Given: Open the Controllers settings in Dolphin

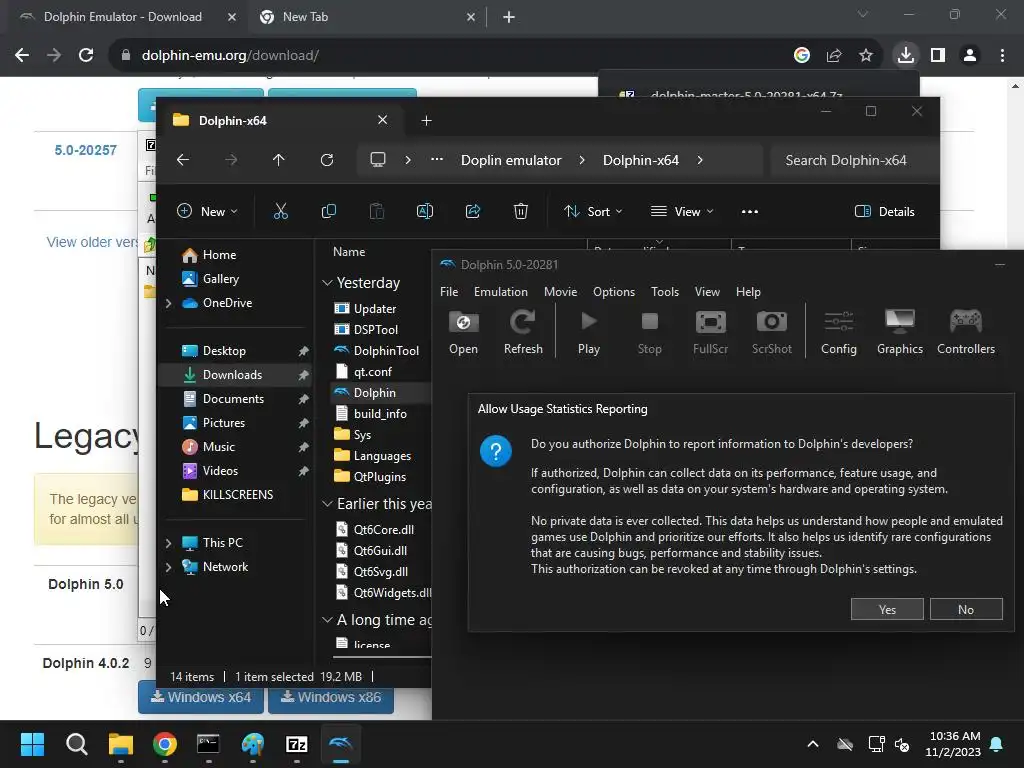Looking at the screenshot, I should (x=966, y=332).
